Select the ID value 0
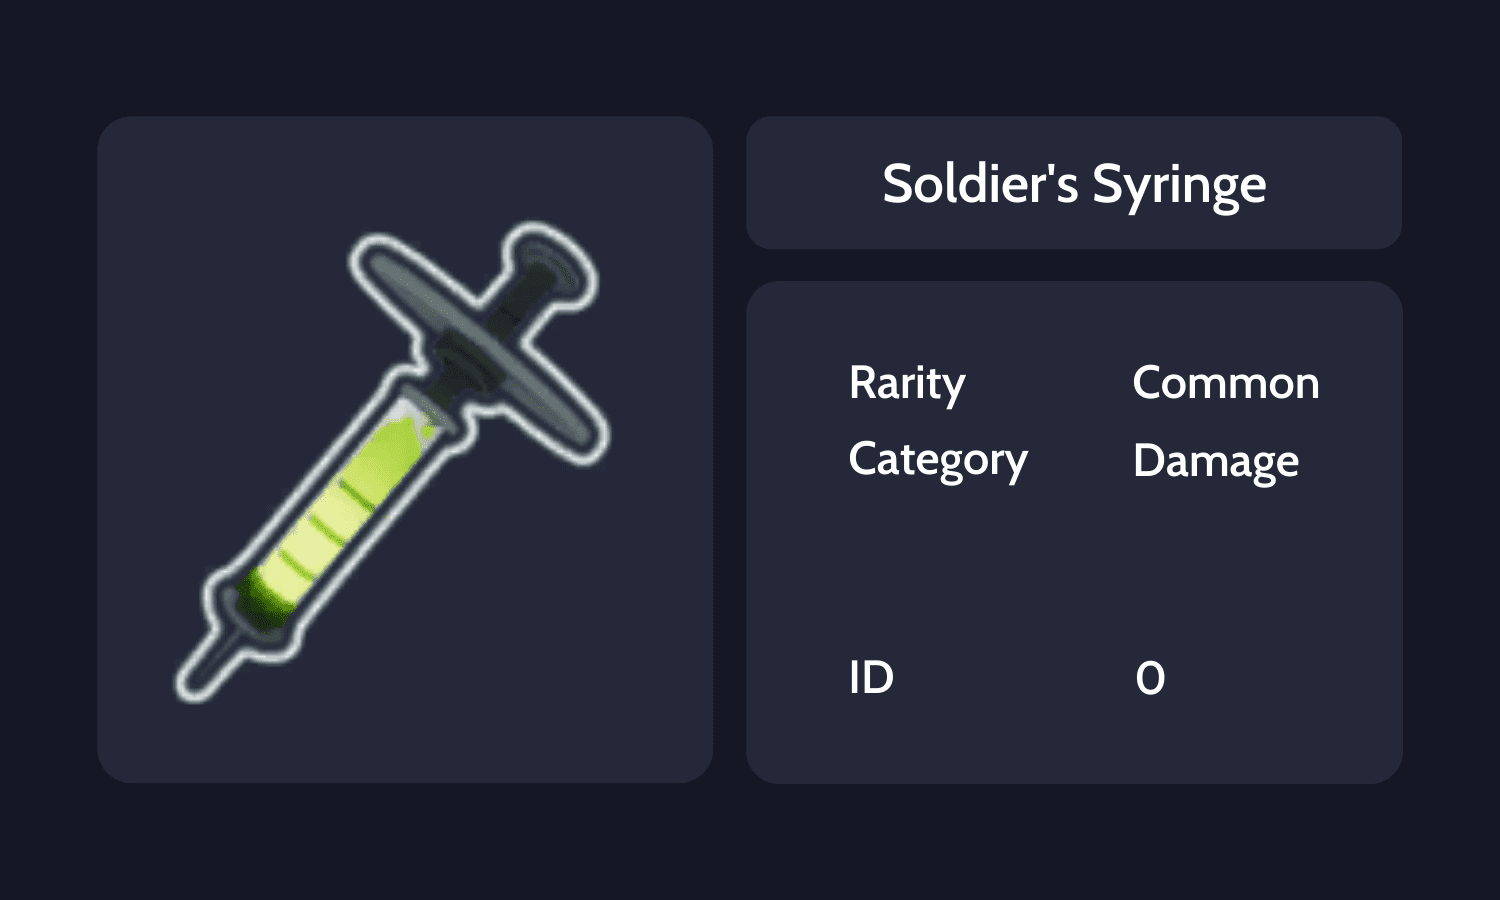This screenshot has height=900, width=1500. [x=1152, y=677]
